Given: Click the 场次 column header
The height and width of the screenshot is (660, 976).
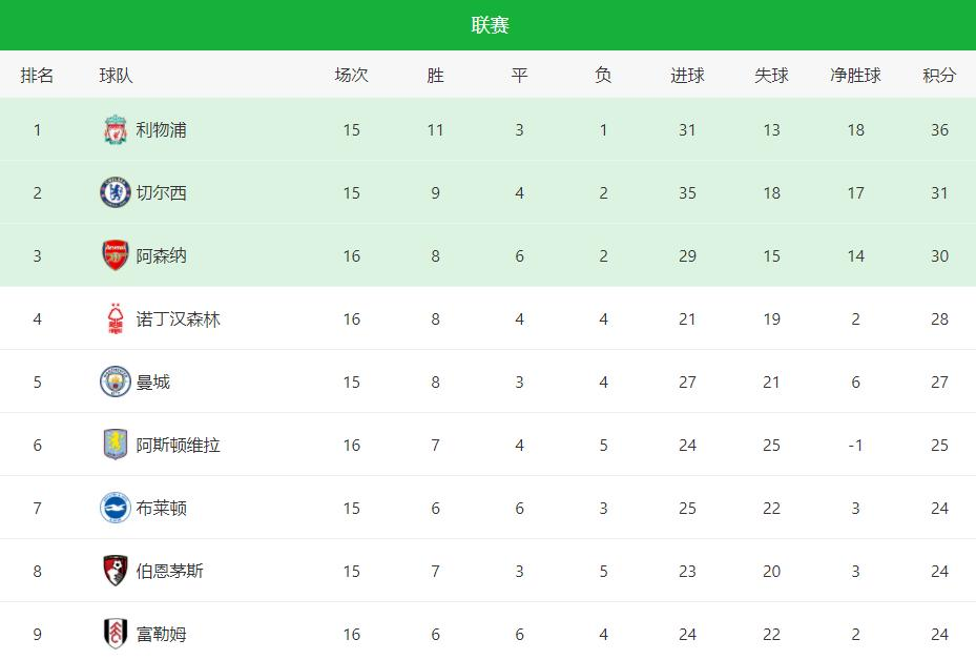Looking at the screenshot, I should coord(351,75).
